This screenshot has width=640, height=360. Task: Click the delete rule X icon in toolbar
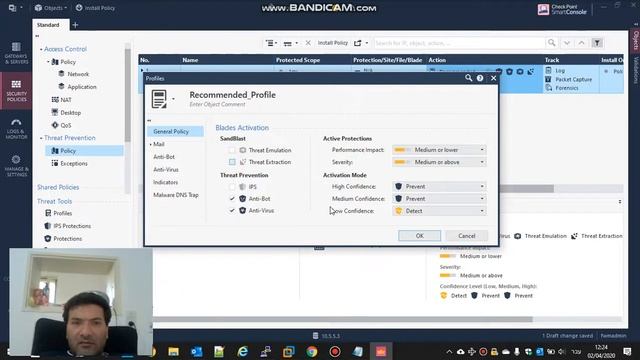point(308,43)
